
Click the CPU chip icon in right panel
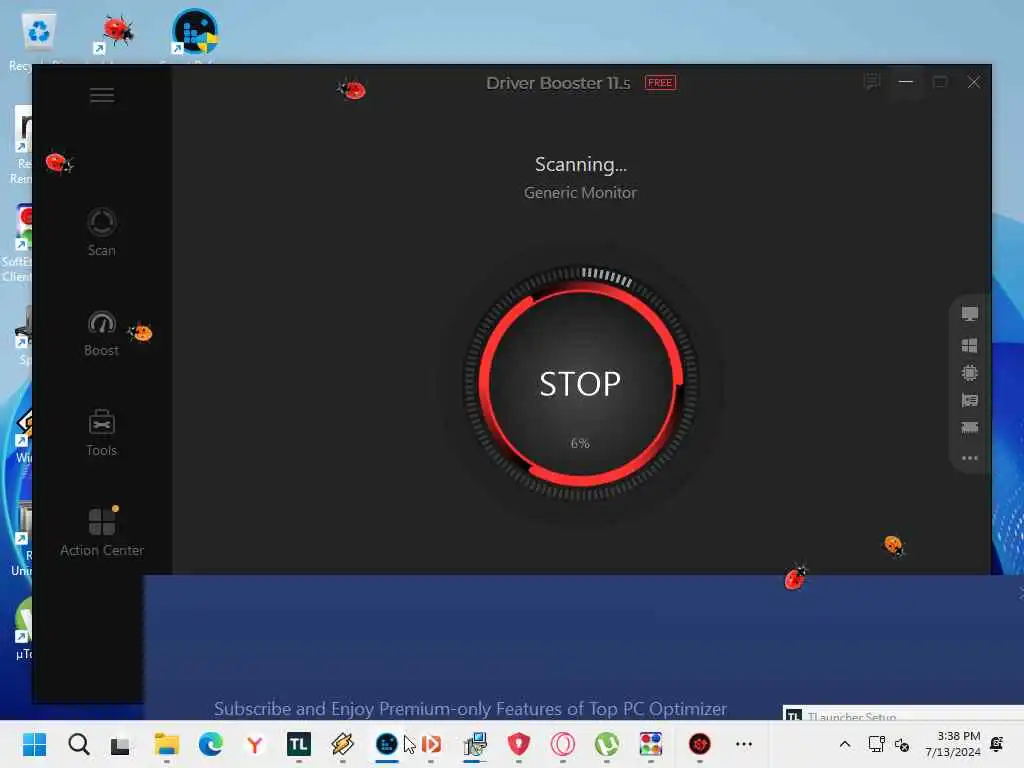(x=970, y=373)
